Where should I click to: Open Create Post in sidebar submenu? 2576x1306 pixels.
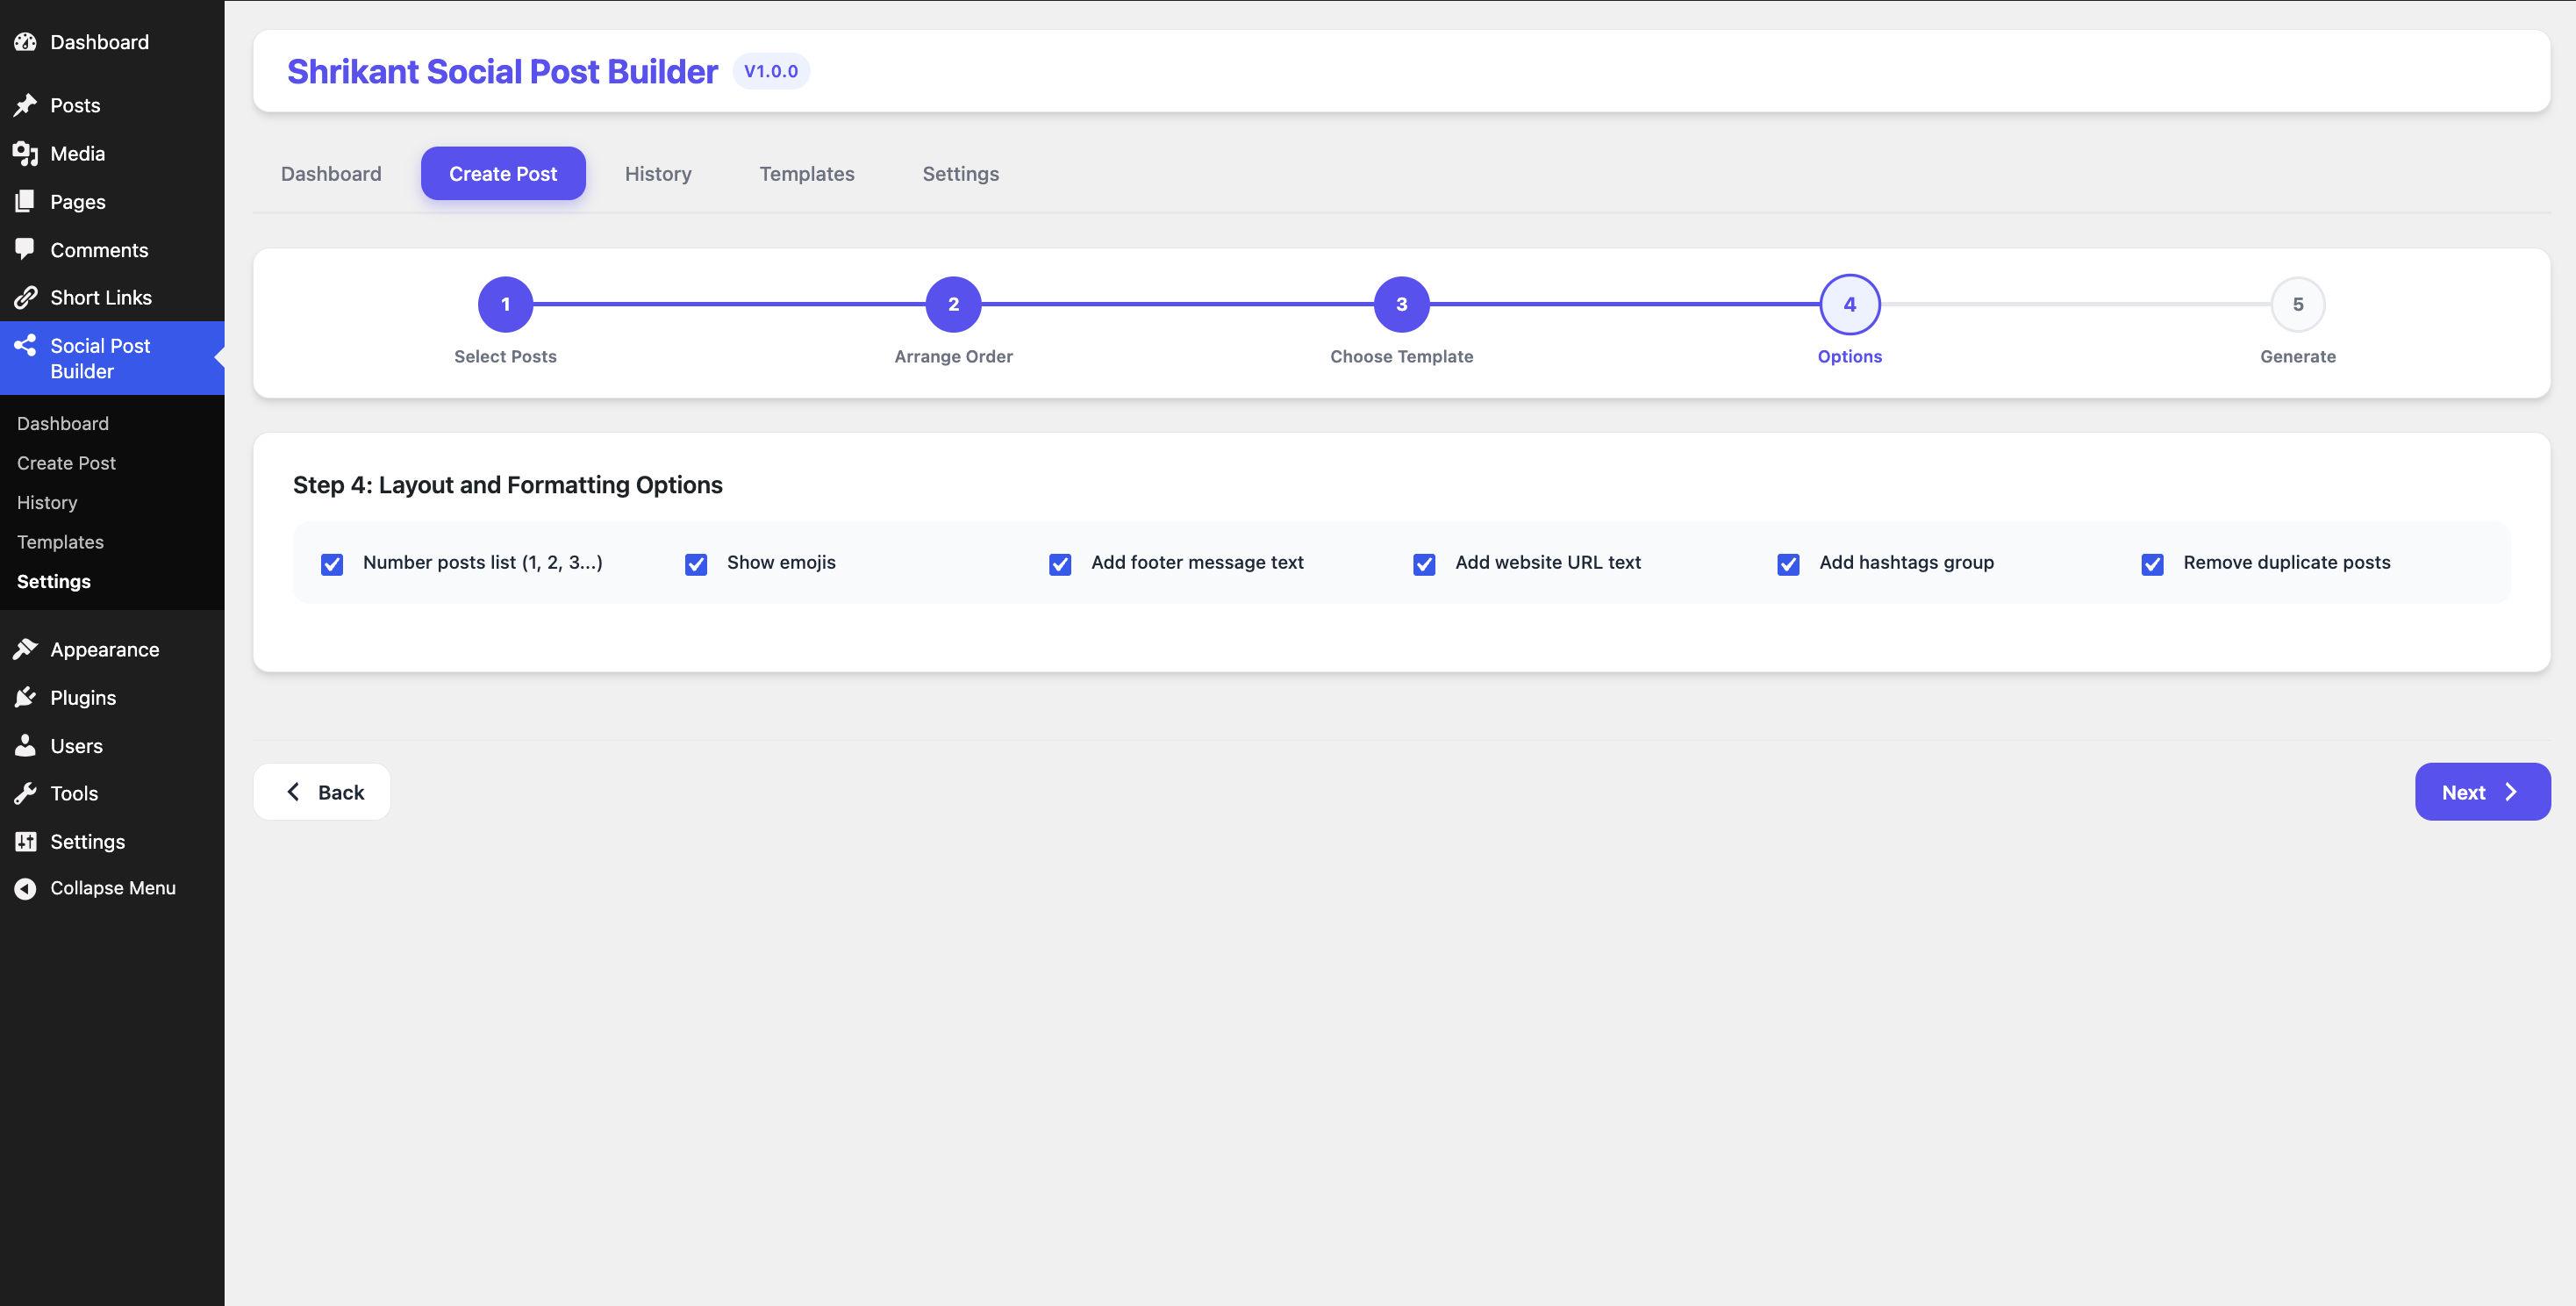(x=66, y=463)
